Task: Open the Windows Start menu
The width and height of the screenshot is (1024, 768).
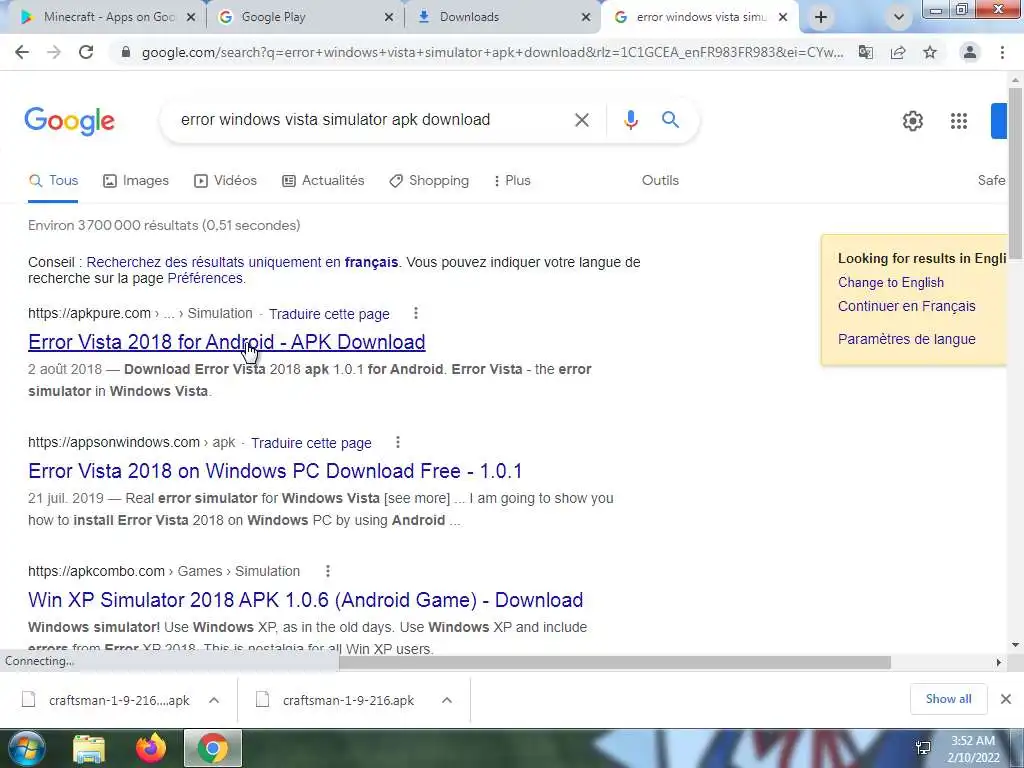Action: (x=26, y=748)
